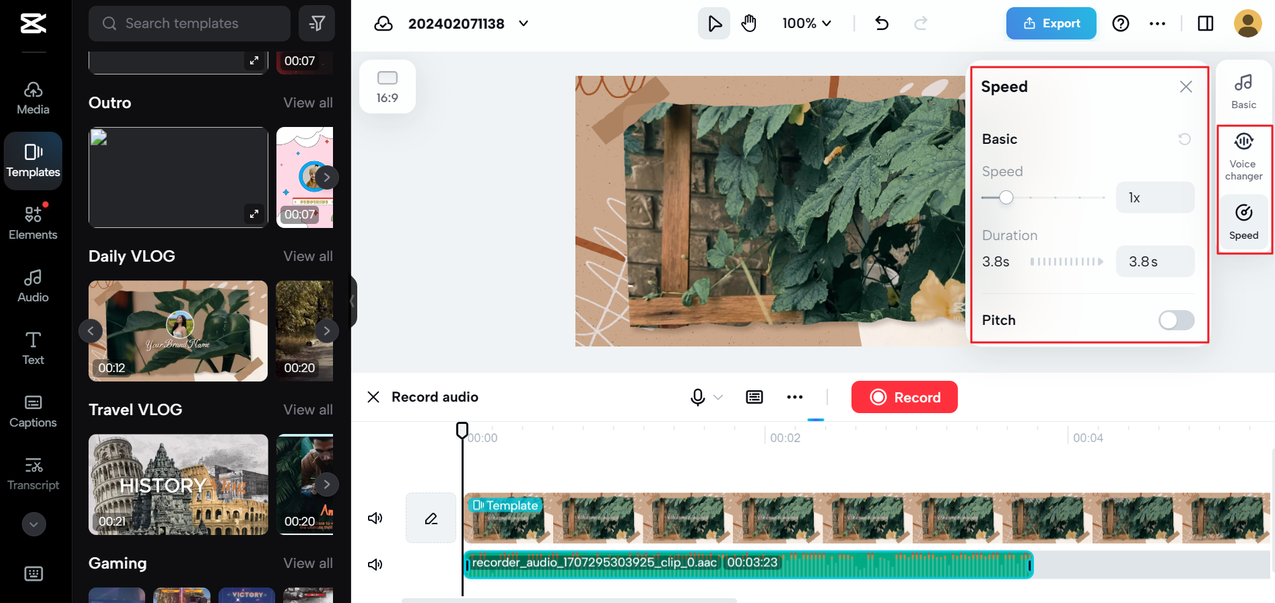Select the pink Outro template 00:07

[x=305, y=177]
